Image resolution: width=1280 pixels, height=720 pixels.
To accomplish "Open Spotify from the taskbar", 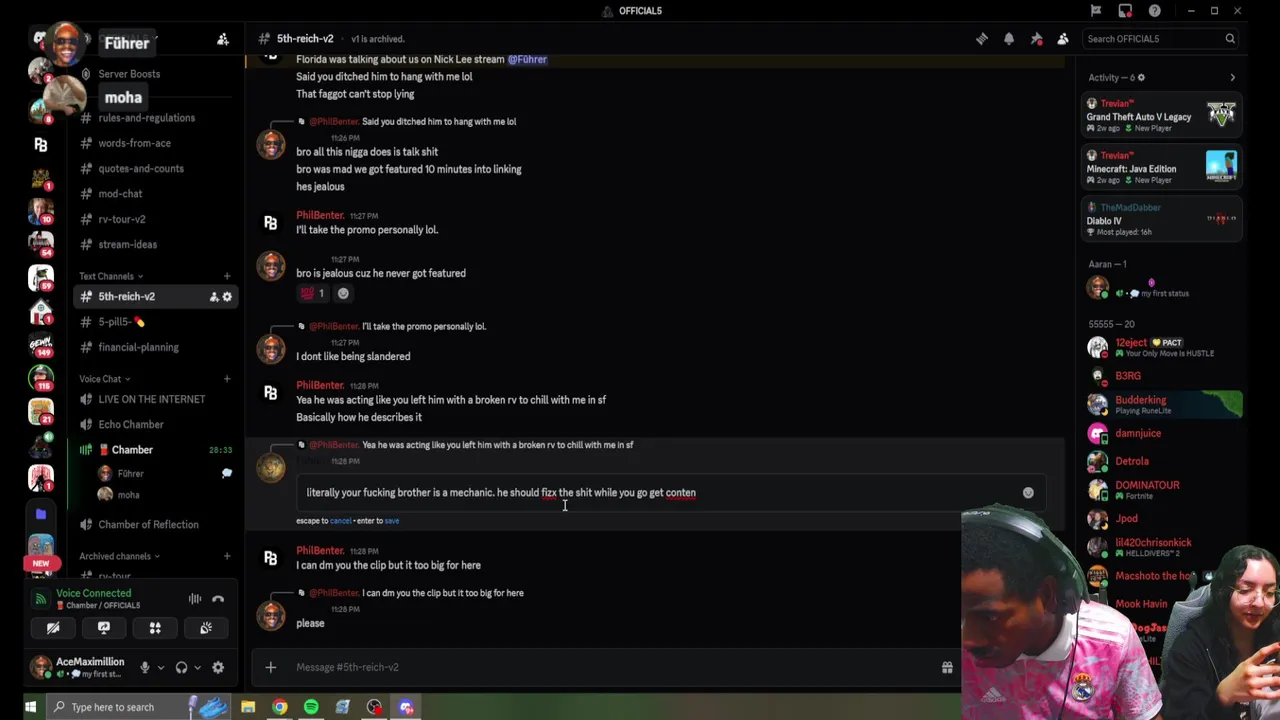I will coord(311,707).
